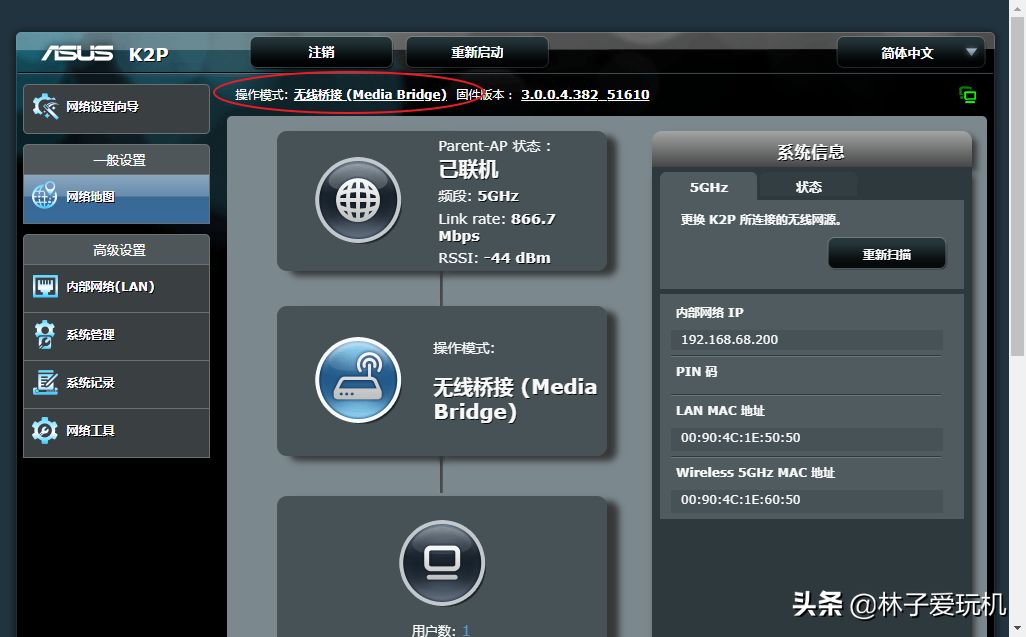
Task: Click the 内部网络 IP address field
Action: pos(806,340)
